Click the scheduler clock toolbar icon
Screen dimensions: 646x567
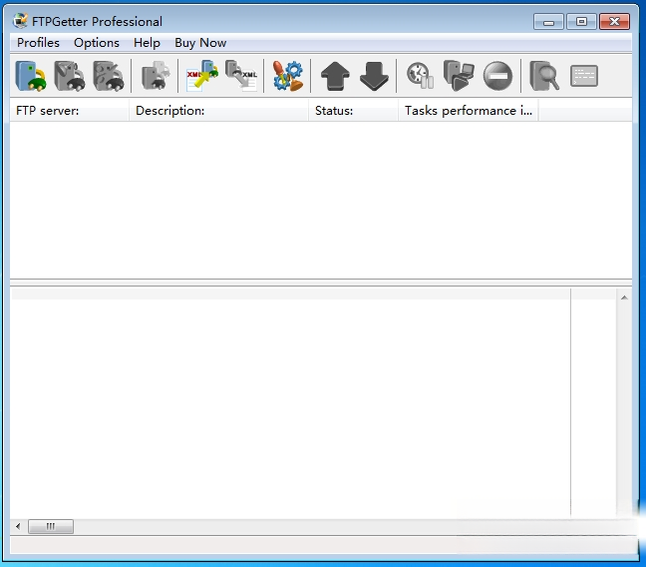[420, 76]
